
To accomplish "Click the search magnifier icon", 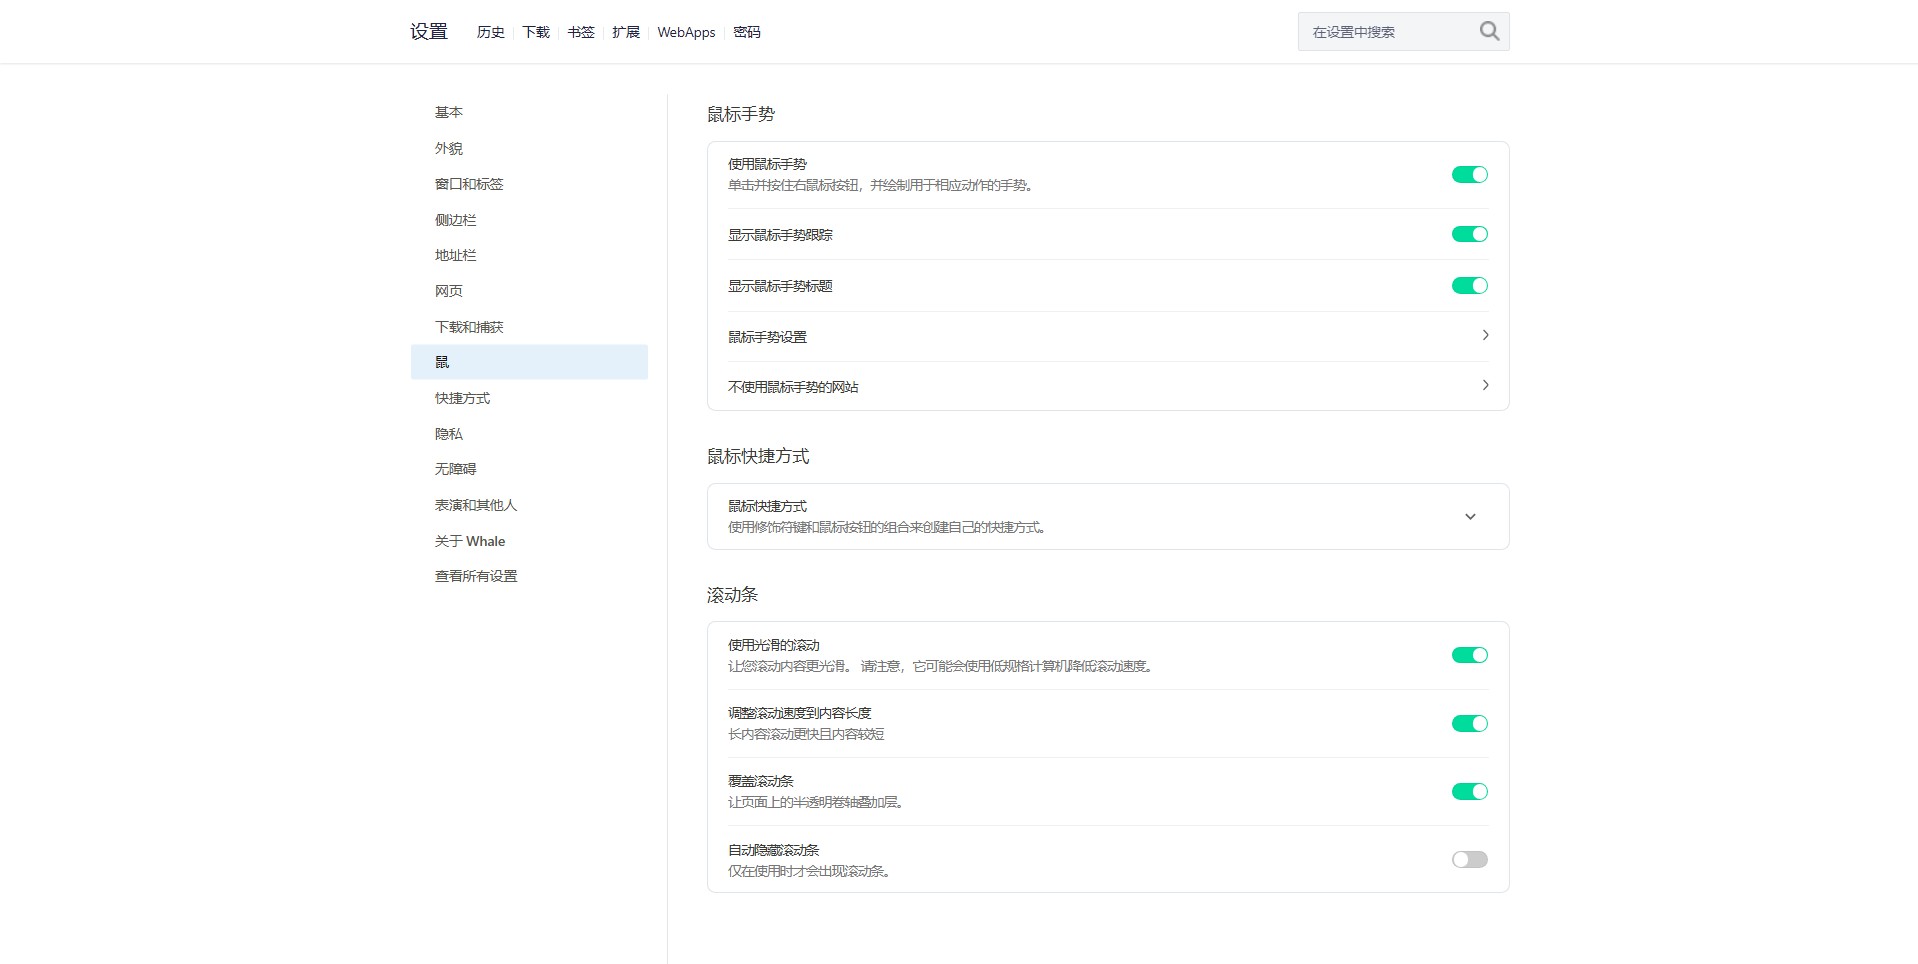I will pos(1488,32).
